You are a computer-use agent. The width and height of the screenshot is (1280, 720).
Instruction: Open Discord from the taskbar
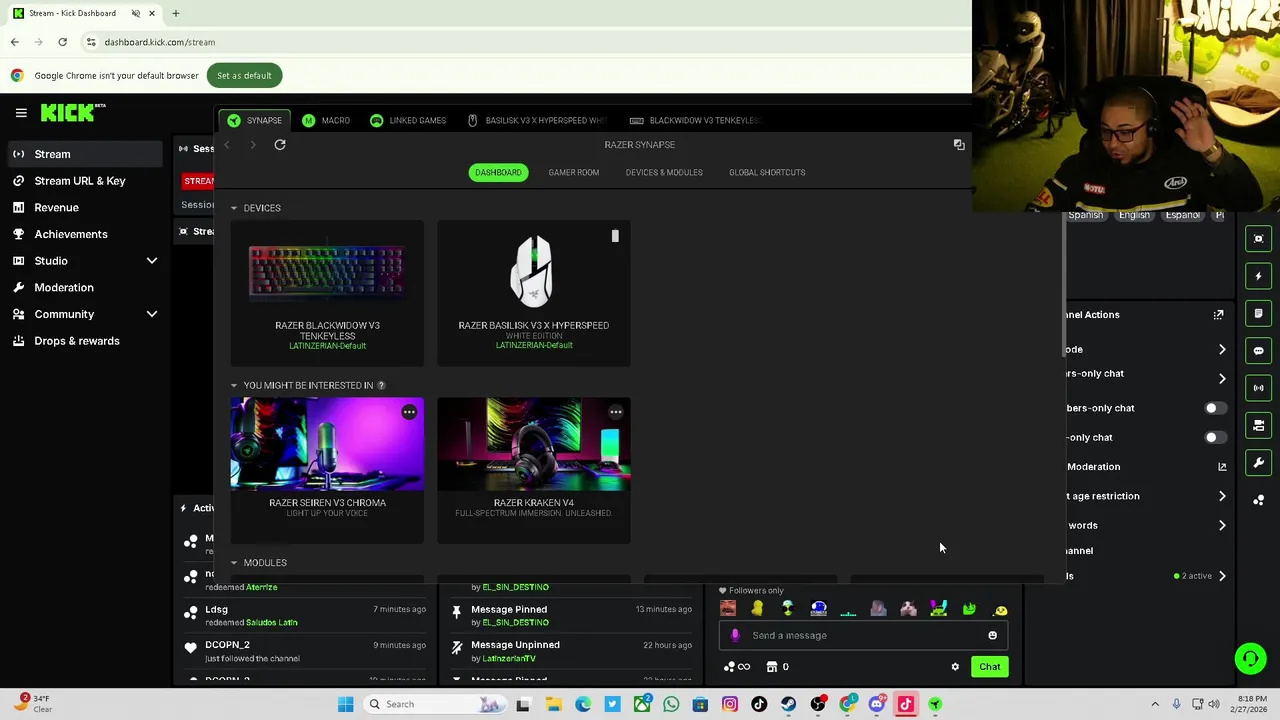tap(877, 704)
